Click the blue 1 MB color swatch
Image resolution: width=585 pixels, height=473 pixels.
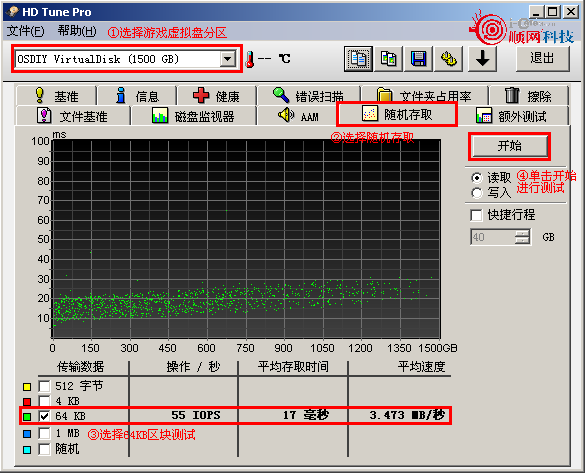27,434
